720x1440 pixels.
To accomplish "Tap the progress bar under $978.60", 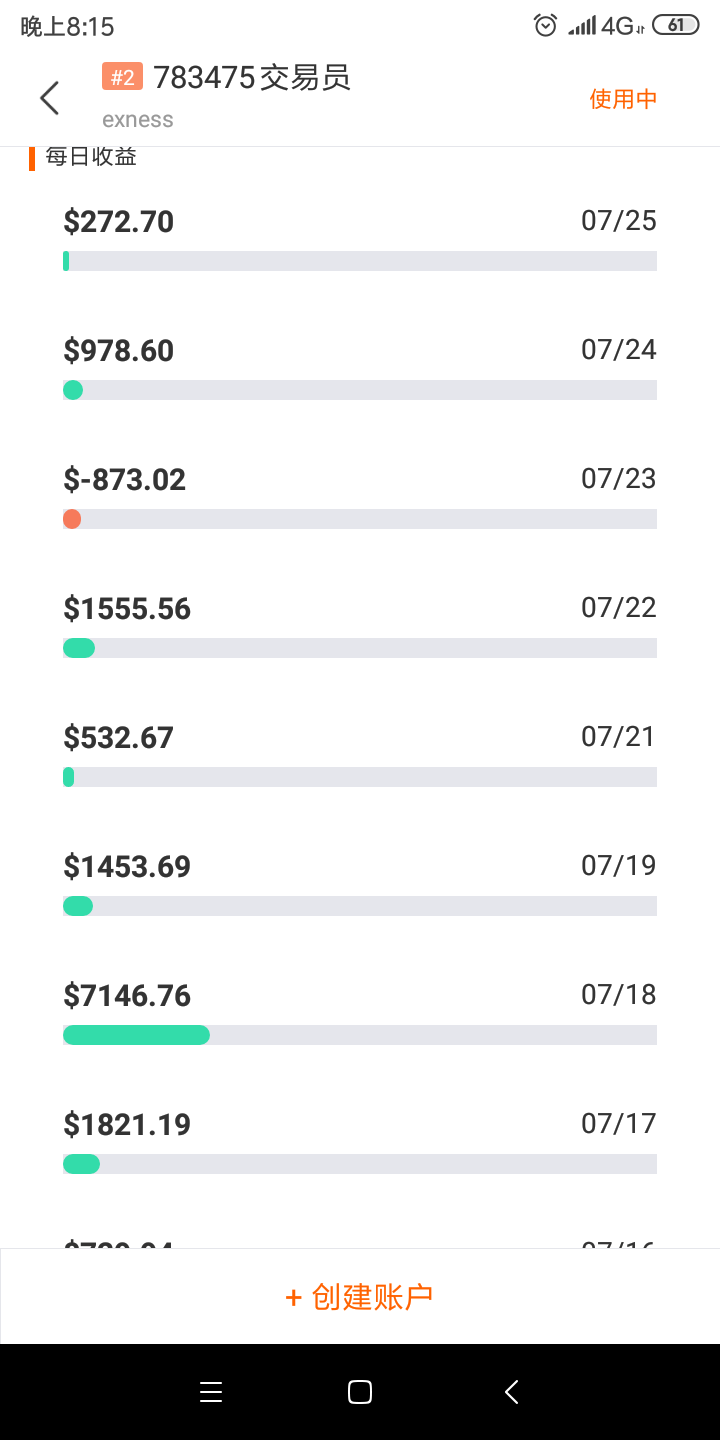I will 360,390.
